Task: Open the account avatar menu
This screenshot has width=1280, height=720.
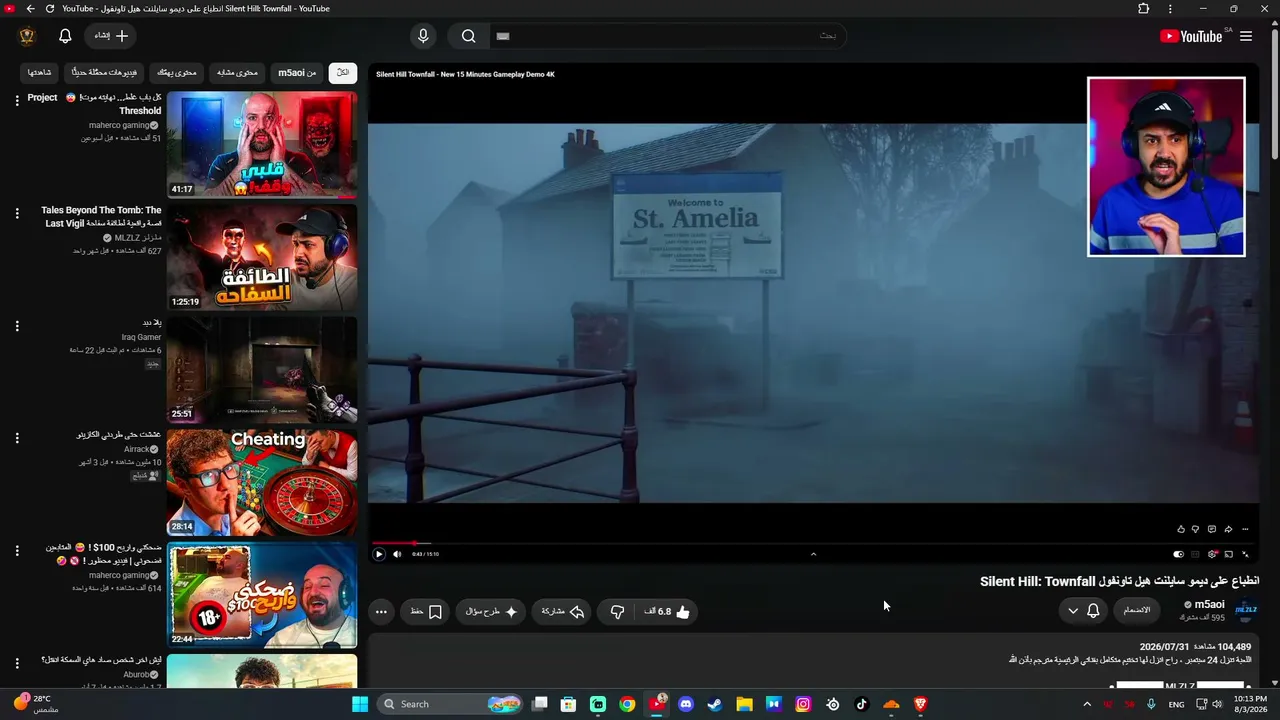Action: click(27, 36)
